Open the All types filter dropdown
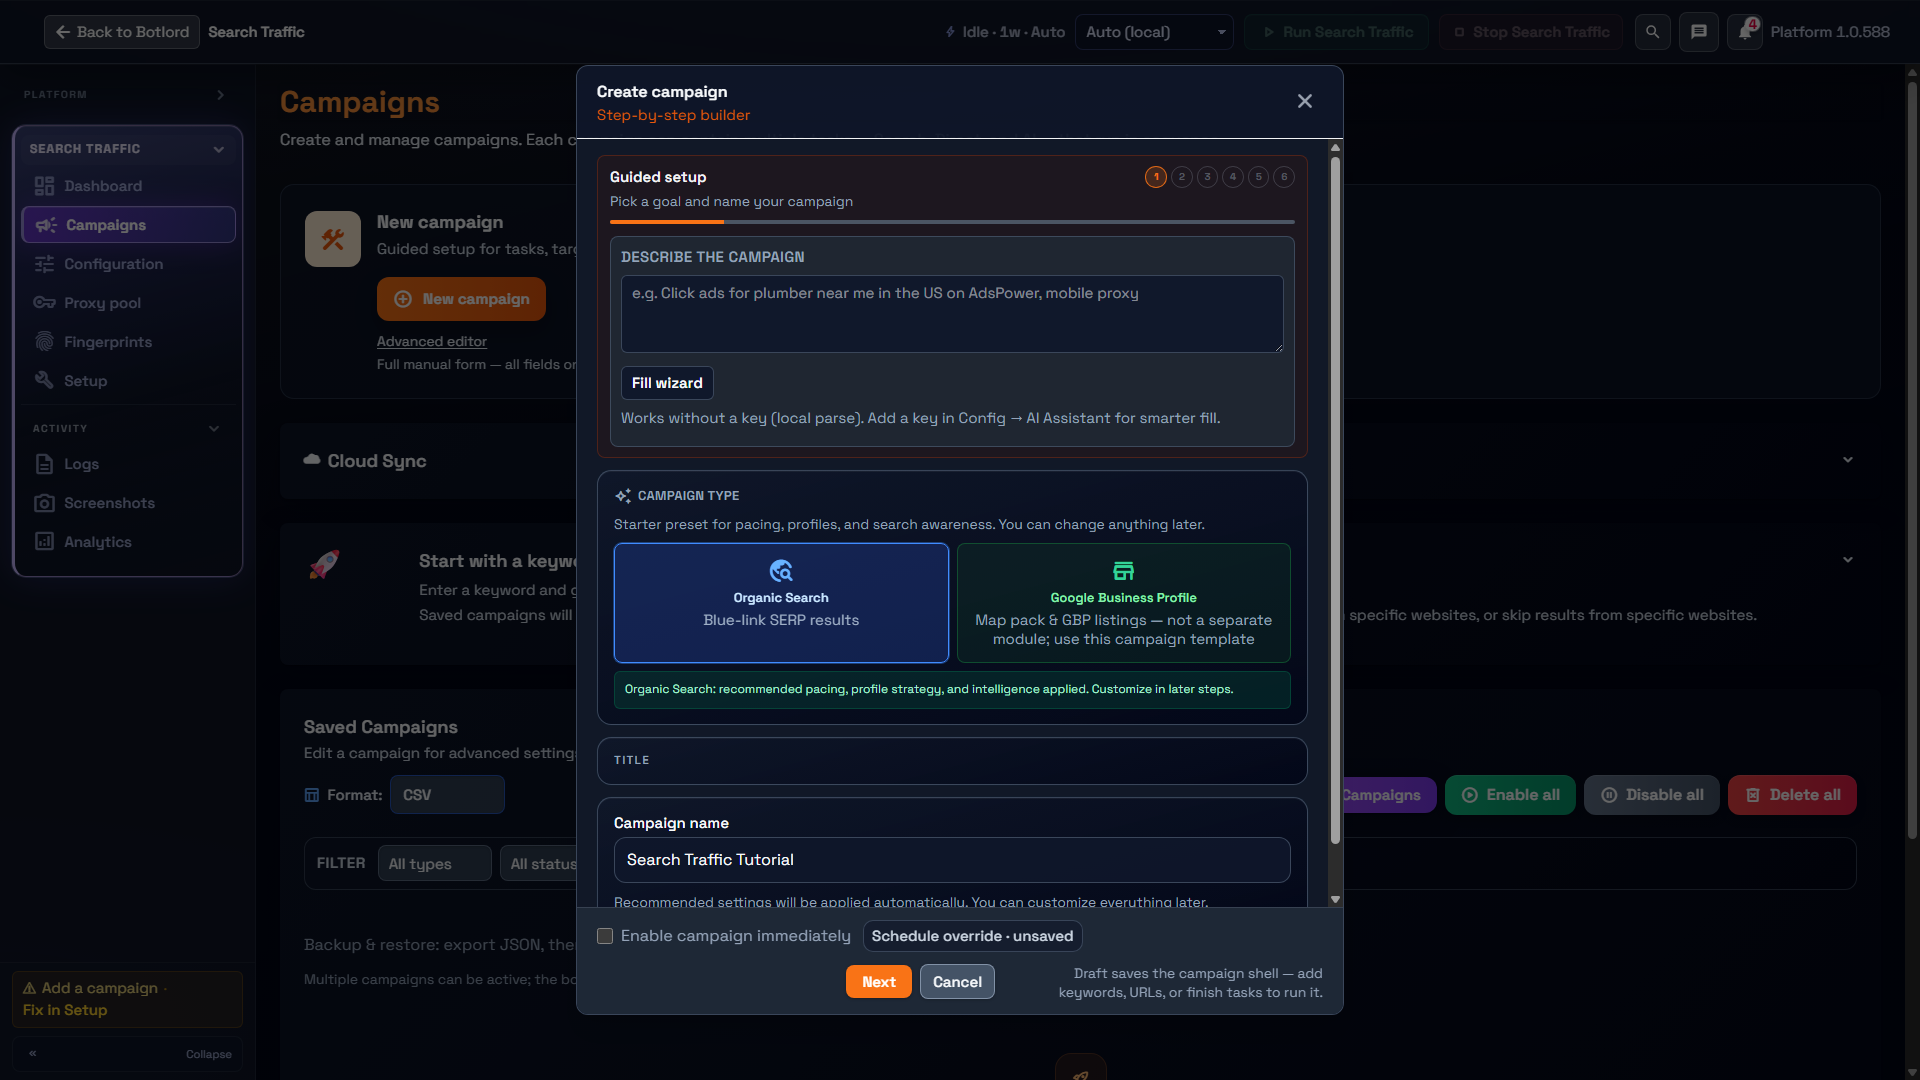1920x1080 pixels. pyautogui.click(x=435, y=864)
